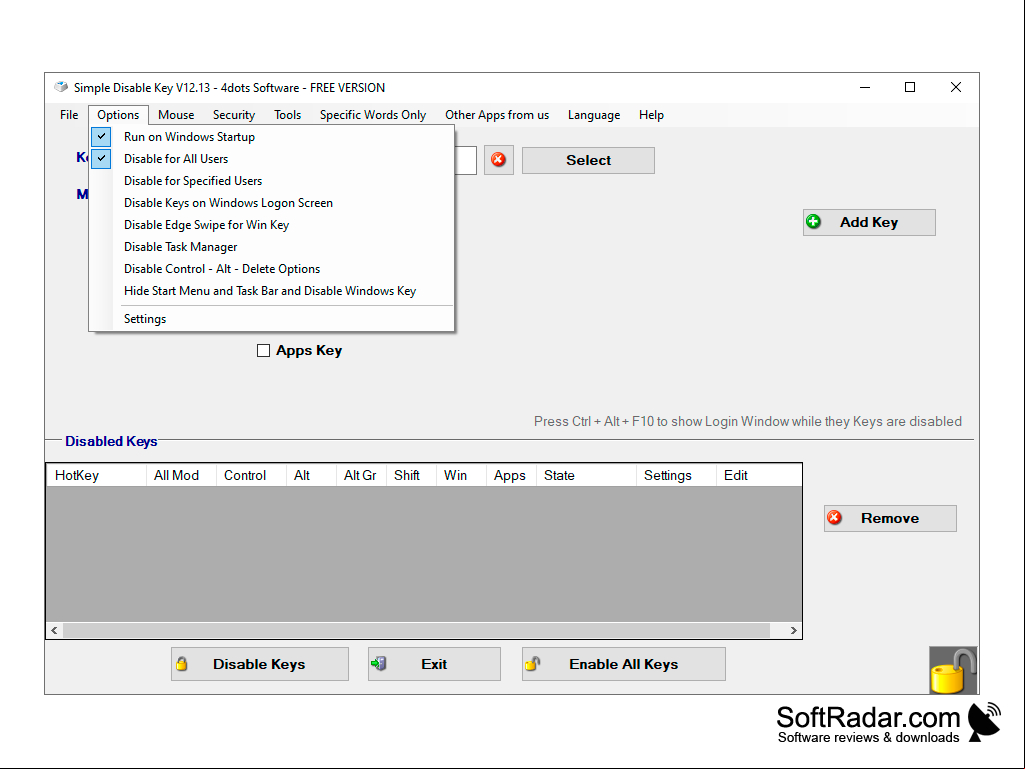Select Disable Keys on Windows Logon Screen
Image resolution: width=1025 pixels, height=769 pixels.
pyautogui.click(x=272, y=203)
